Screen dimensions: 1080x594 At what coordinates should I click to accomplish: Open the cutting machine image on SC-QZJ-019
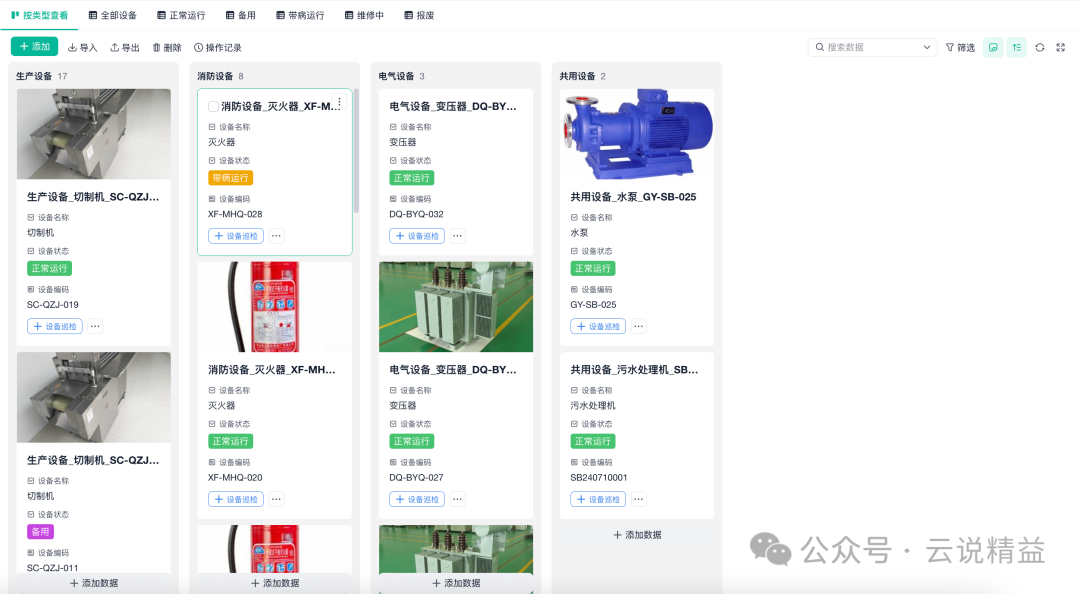[94, 134]
